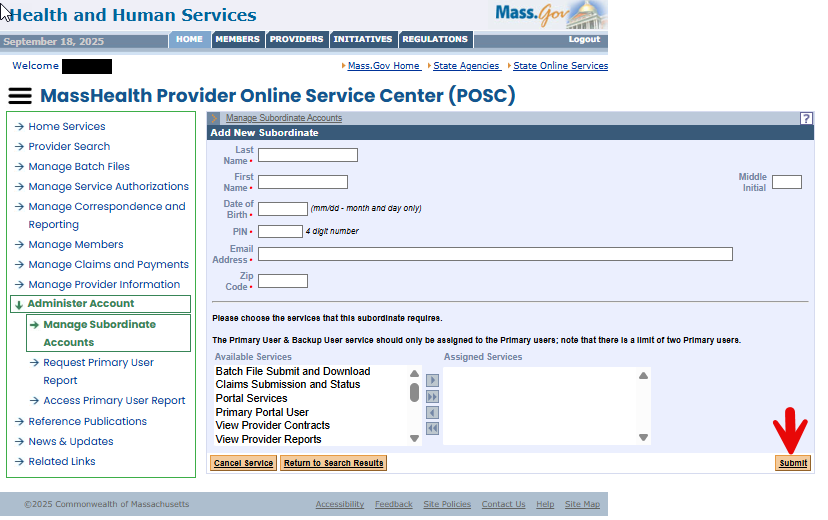This screenshot has height=520, width=828.
Task: Click the Submit button
Action: [793, 463]
